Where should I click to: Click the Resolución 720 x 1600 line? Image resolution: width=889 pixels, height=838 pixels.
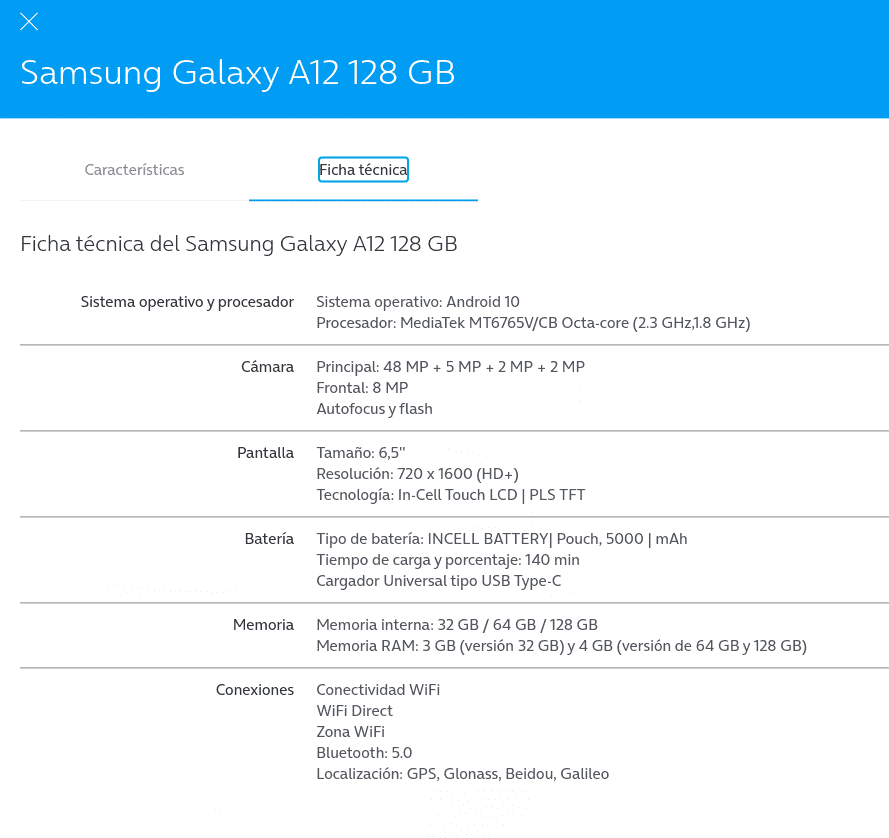(x=417, y=474)
